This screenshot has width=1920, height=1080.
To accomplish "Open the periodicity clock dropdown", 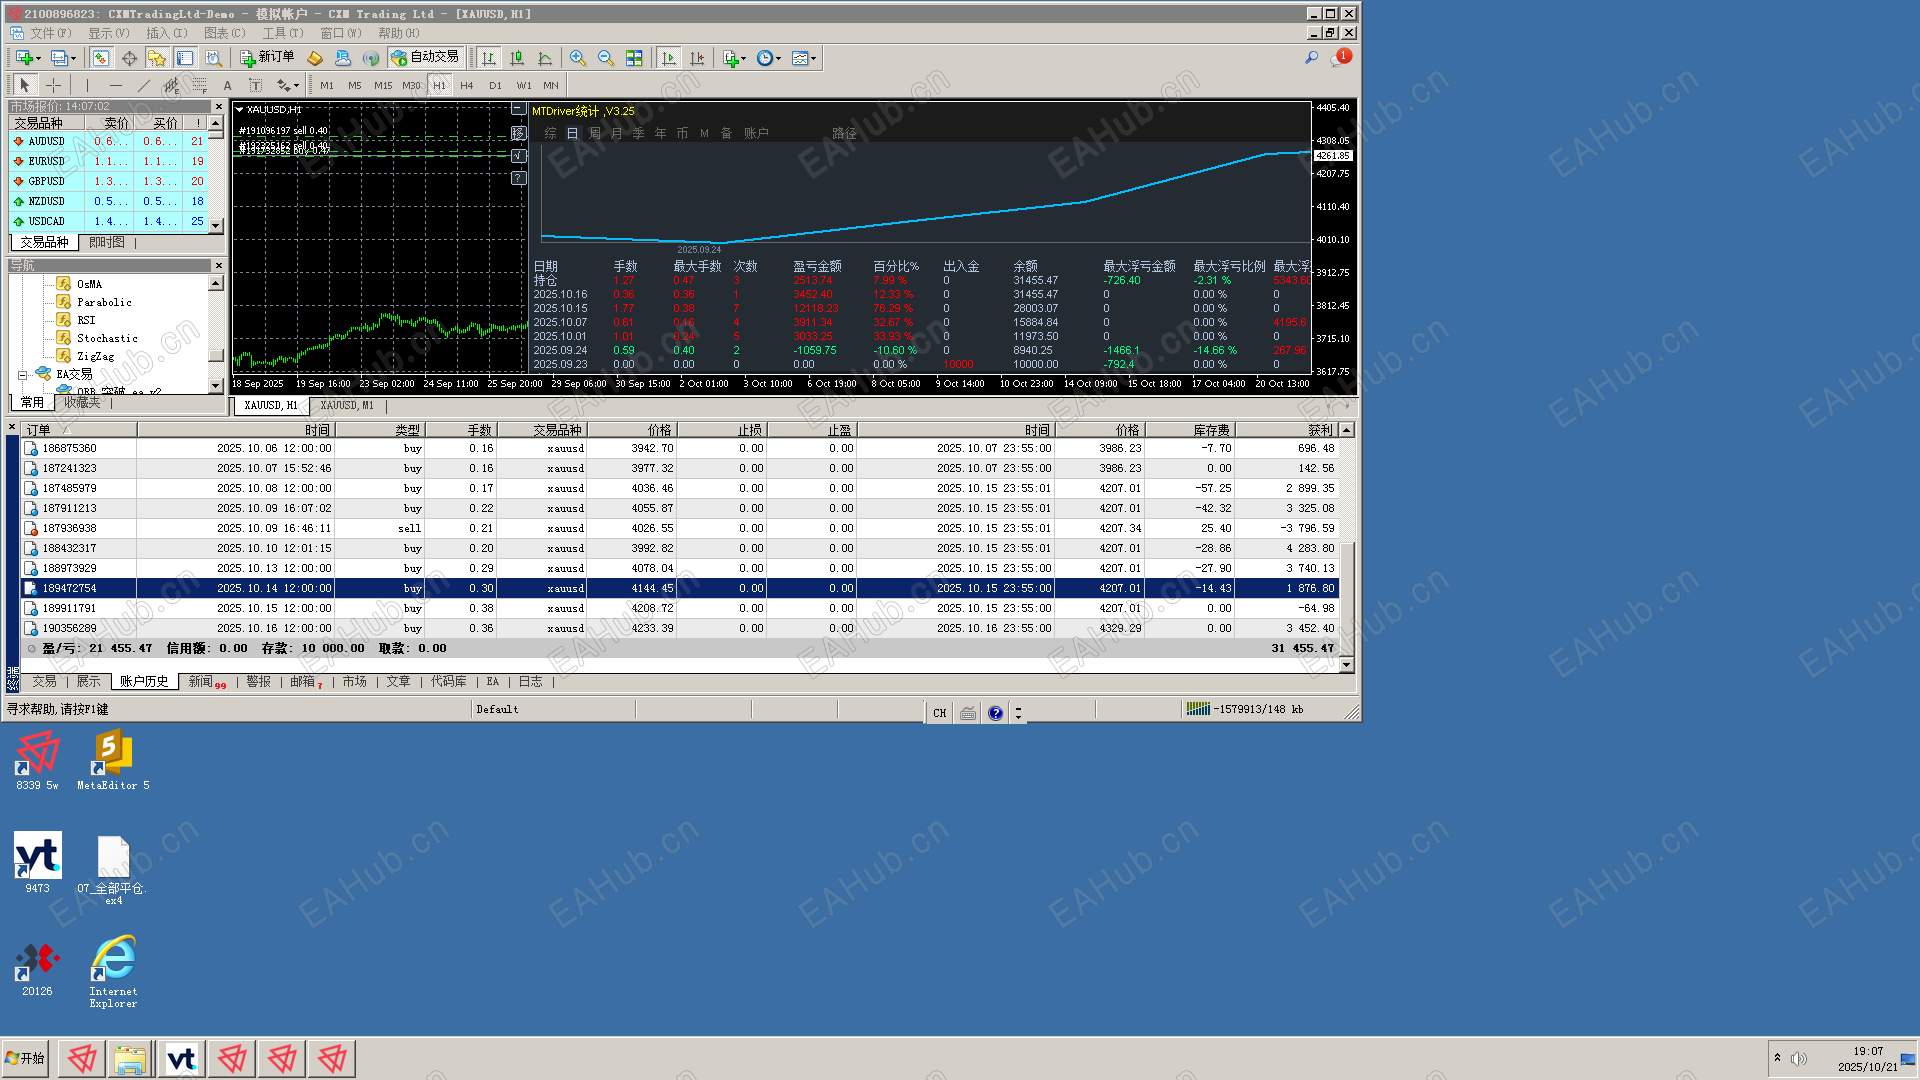I will (x=768, y=58).
